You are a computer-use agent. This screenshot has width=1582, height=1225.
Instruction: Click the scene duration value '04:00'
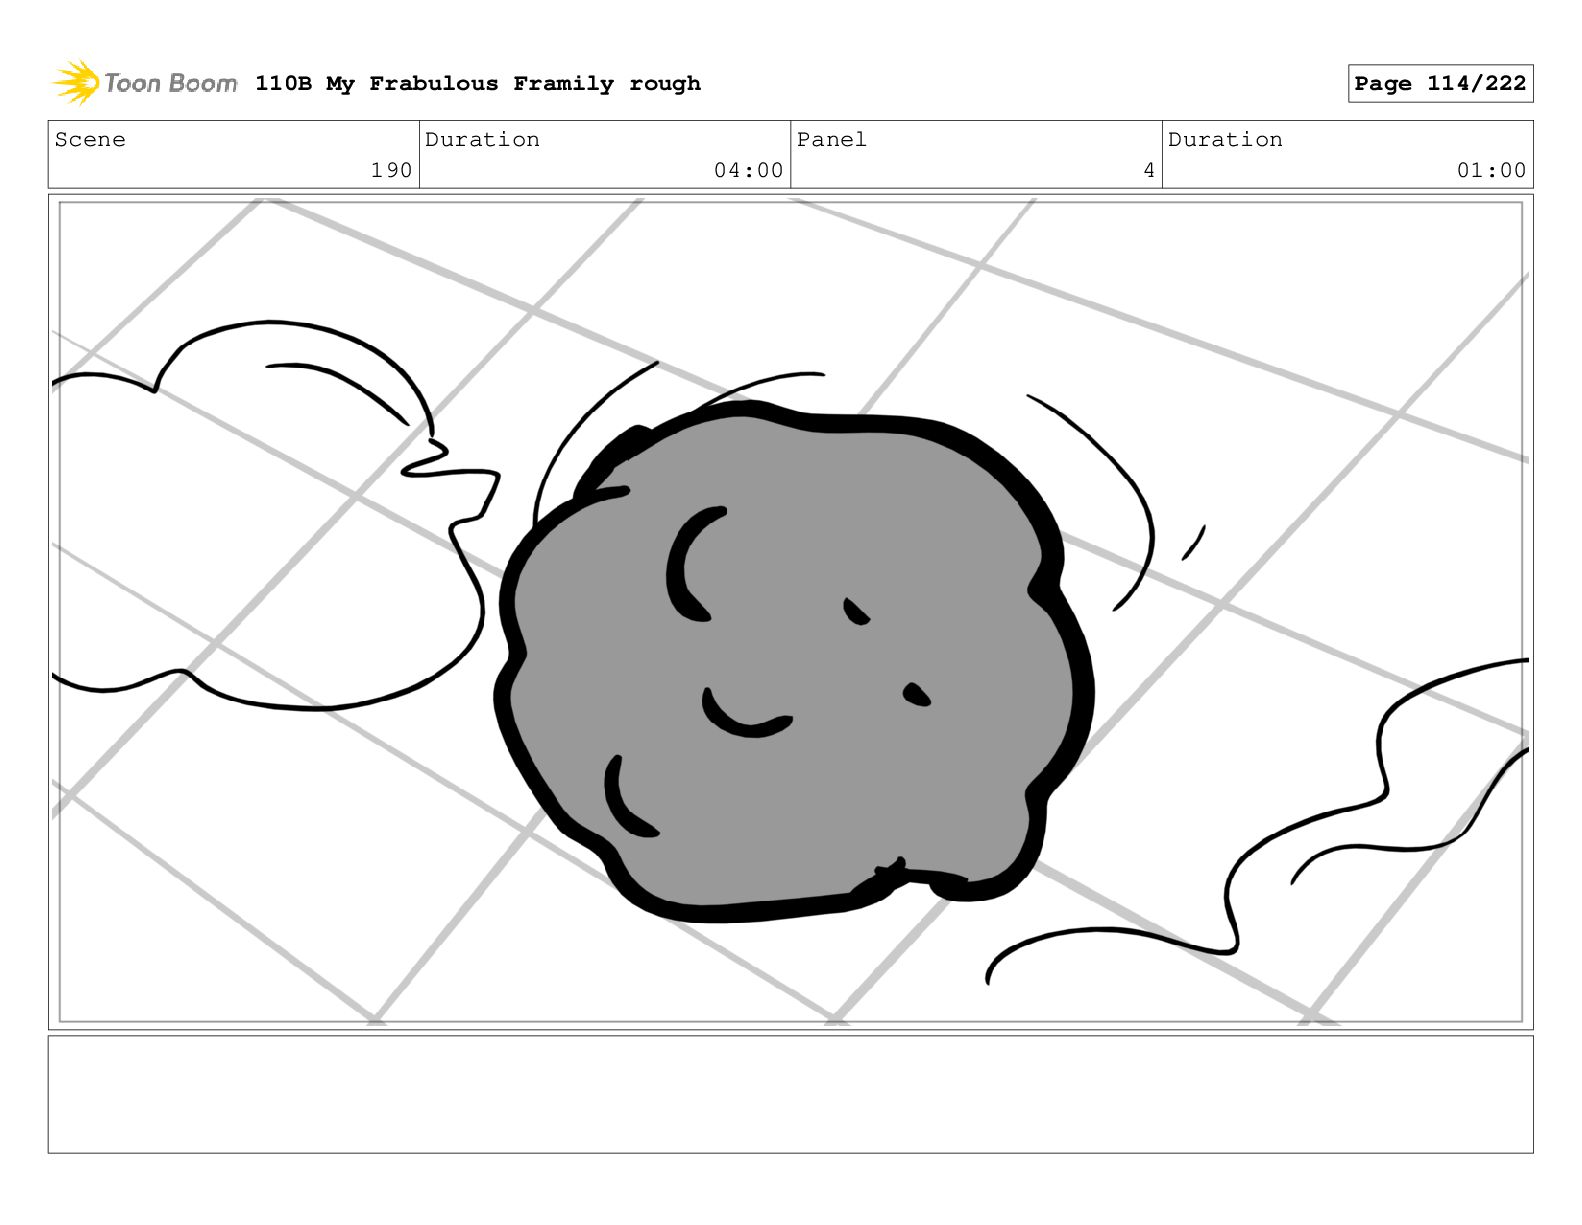pyautogui.click(x=748, y=171)
